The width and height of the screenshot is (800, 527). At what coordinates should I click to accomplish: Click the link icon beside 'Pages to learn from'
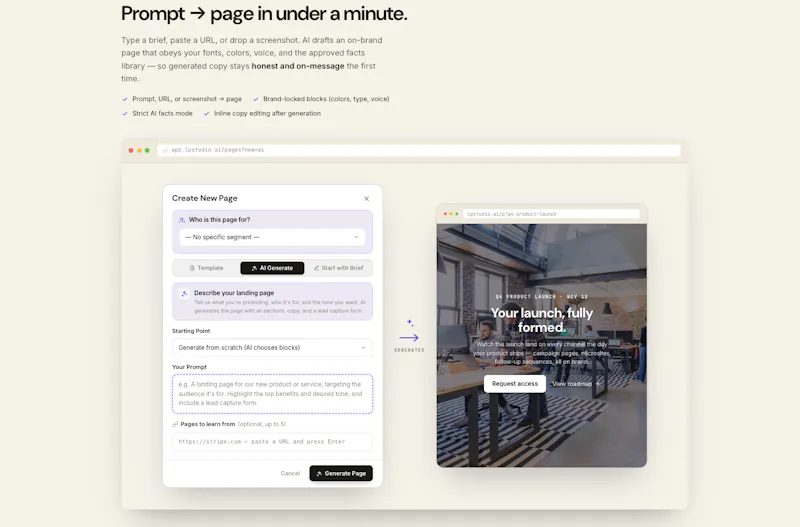pyautogui.click(x=176, y=424)
